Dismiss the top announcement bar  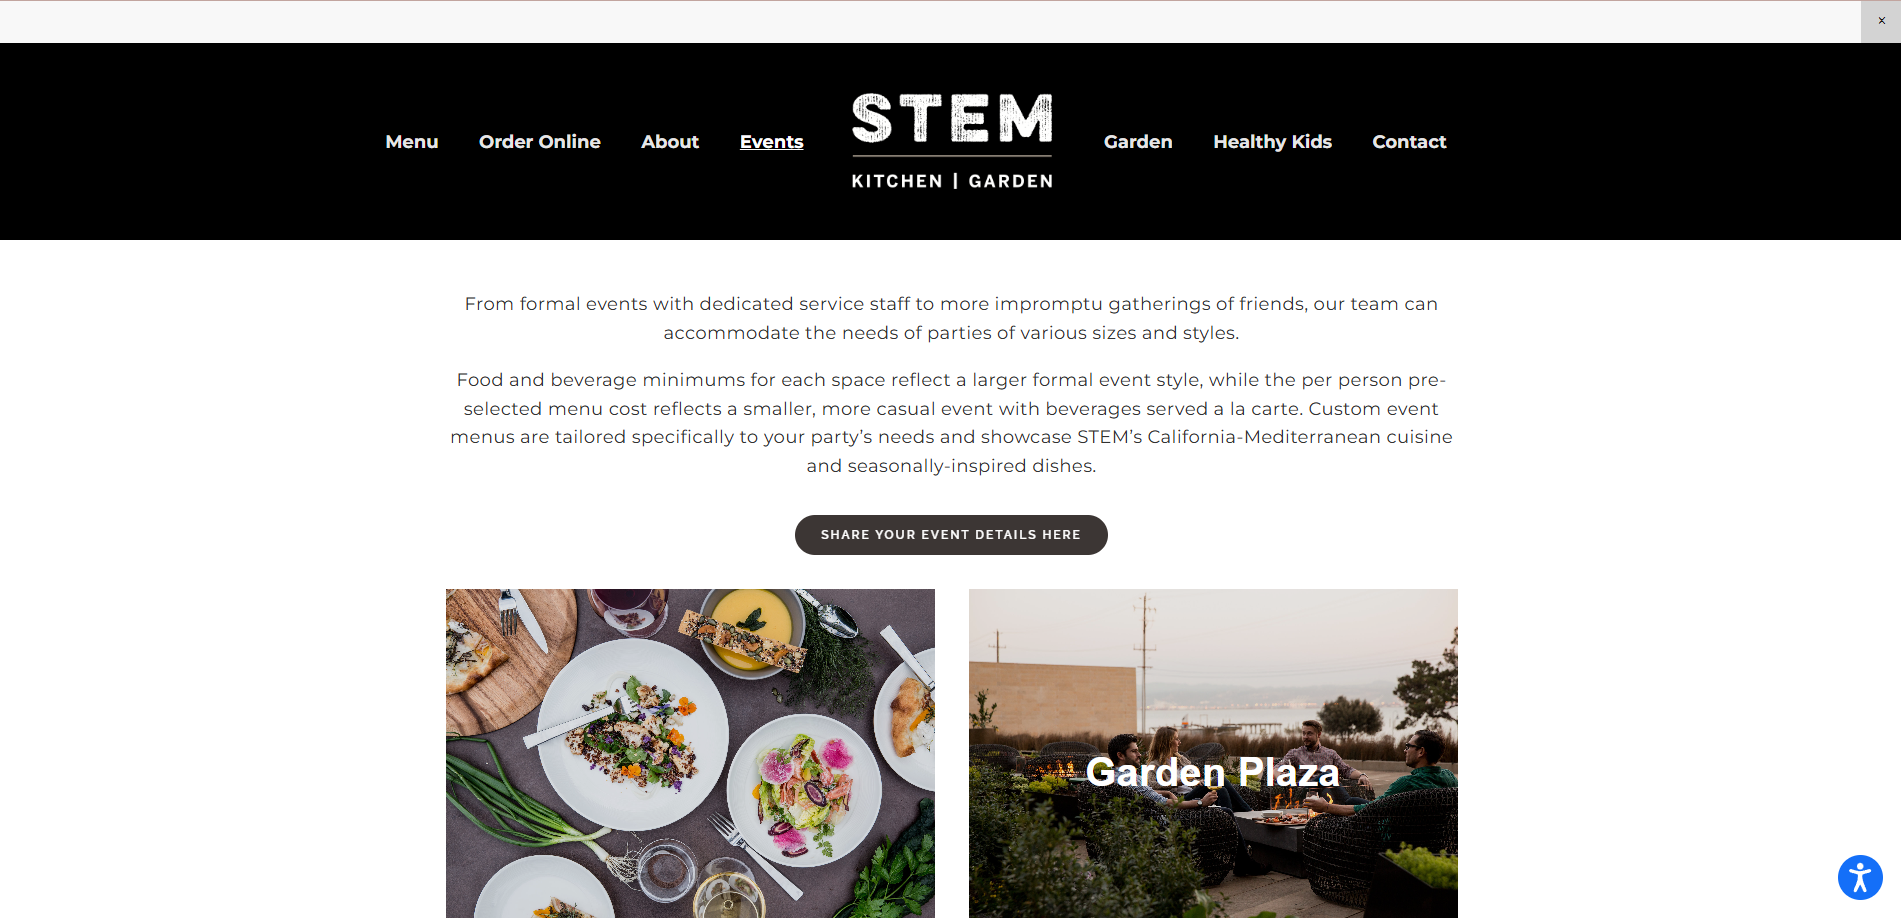tap(1881, 21)
